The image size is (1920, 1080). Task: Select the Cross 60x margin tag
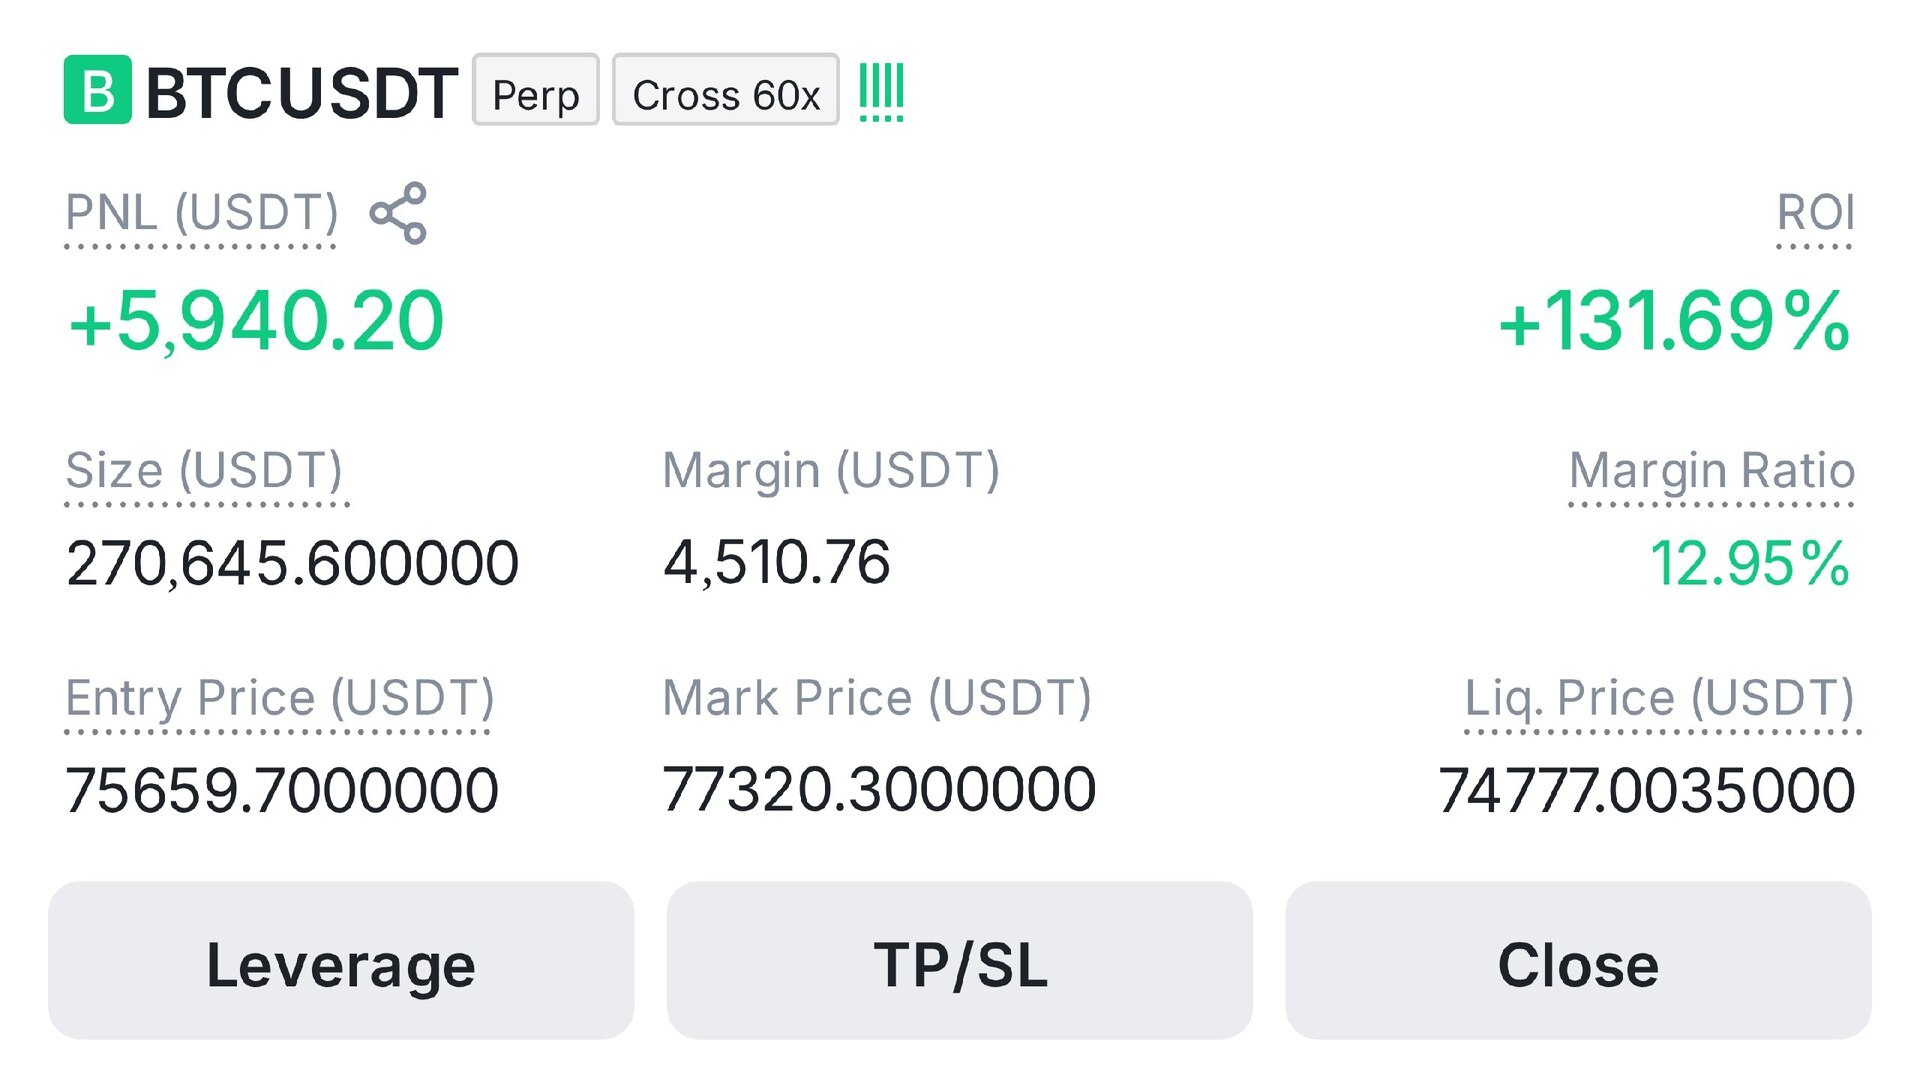[x=726, y=90]
